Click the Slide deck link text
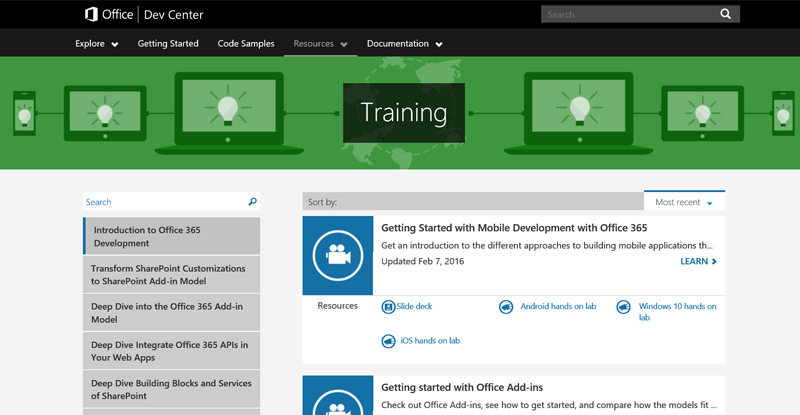 click(414, 306)
